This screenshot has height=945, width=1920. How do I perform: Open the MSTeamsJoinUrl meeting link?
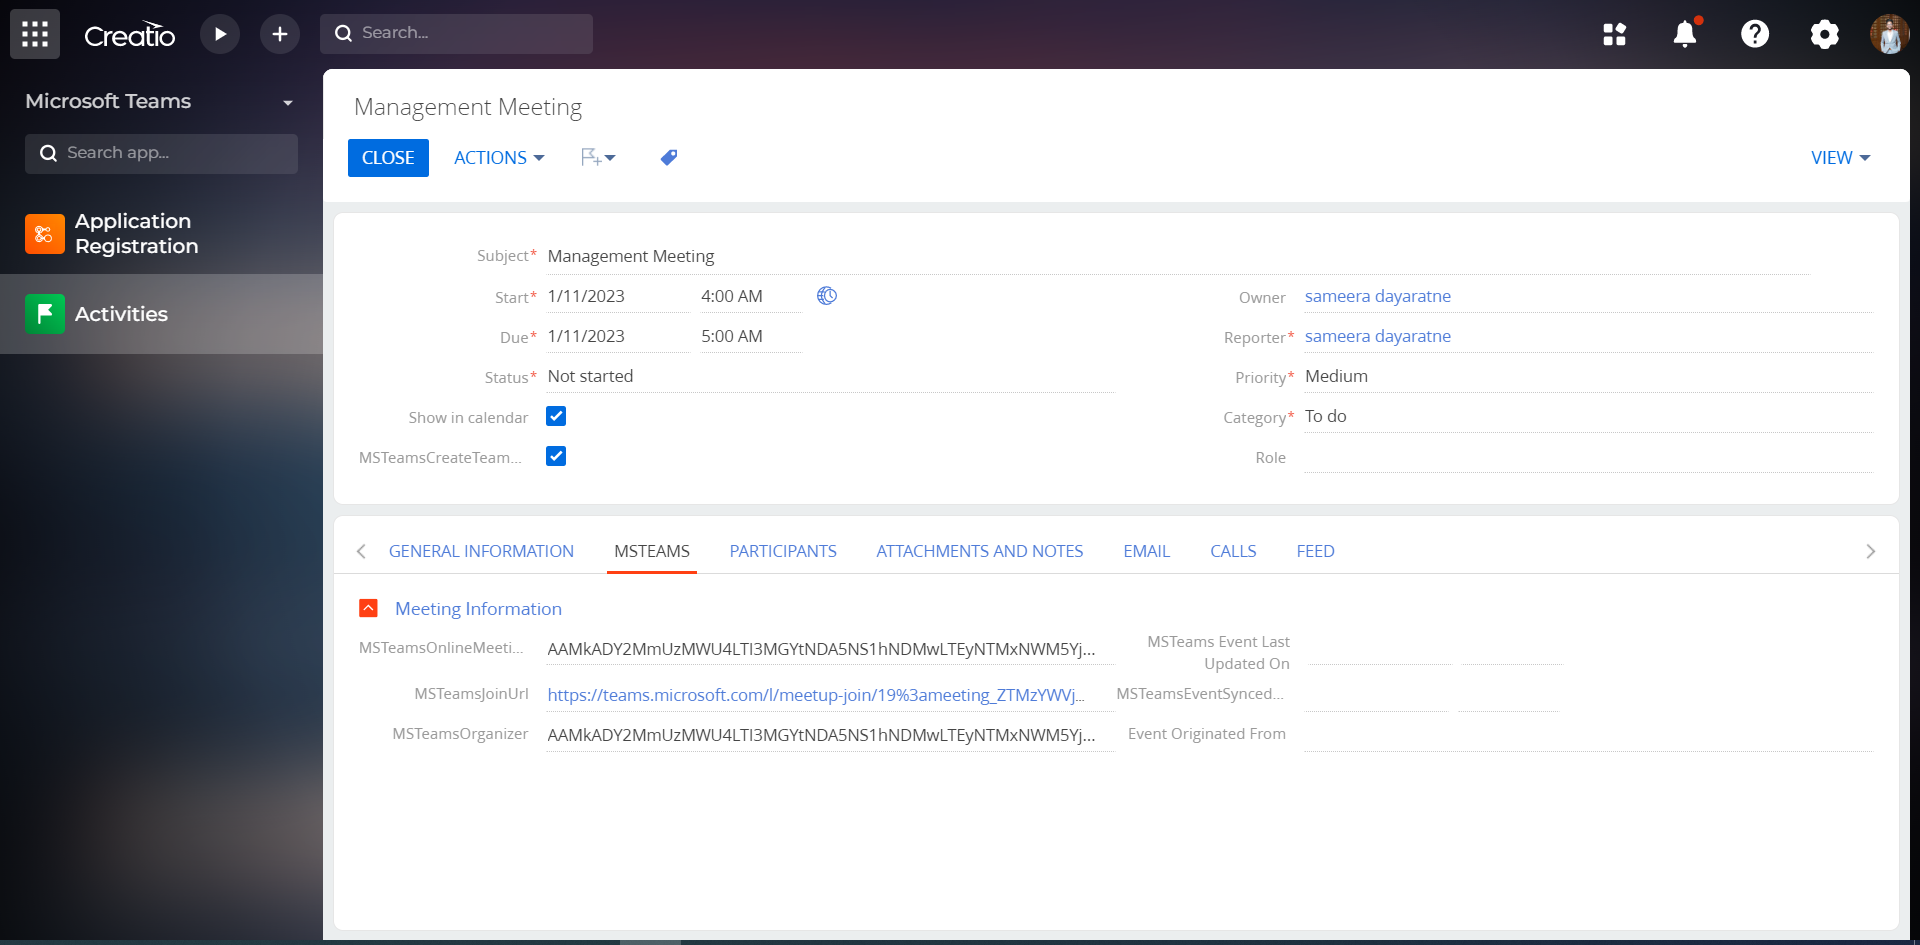pyautogui.click(x=815, y=694)
